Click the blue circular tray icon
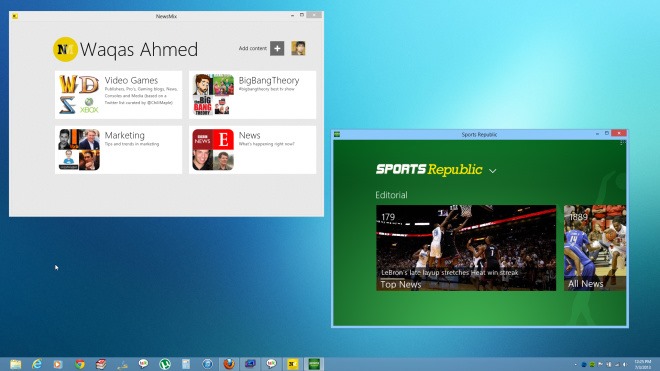 [x=584, y=365]
